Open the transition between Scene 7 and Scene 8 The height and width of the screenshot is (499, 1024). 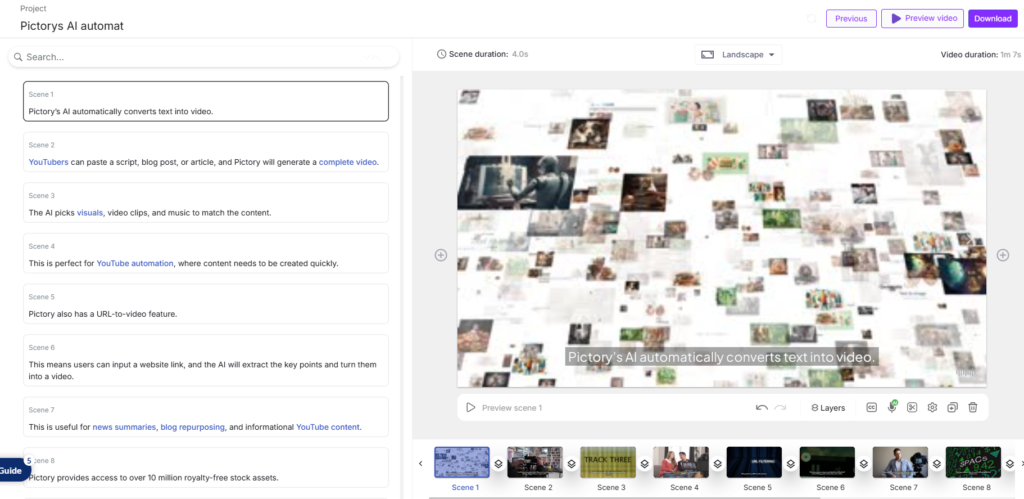point(937,464)
